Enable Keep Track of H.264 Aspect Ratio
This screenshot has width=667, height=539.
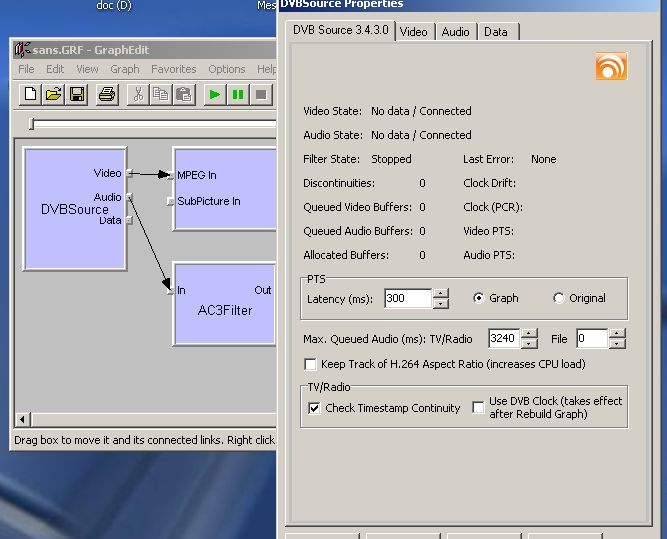311,365
